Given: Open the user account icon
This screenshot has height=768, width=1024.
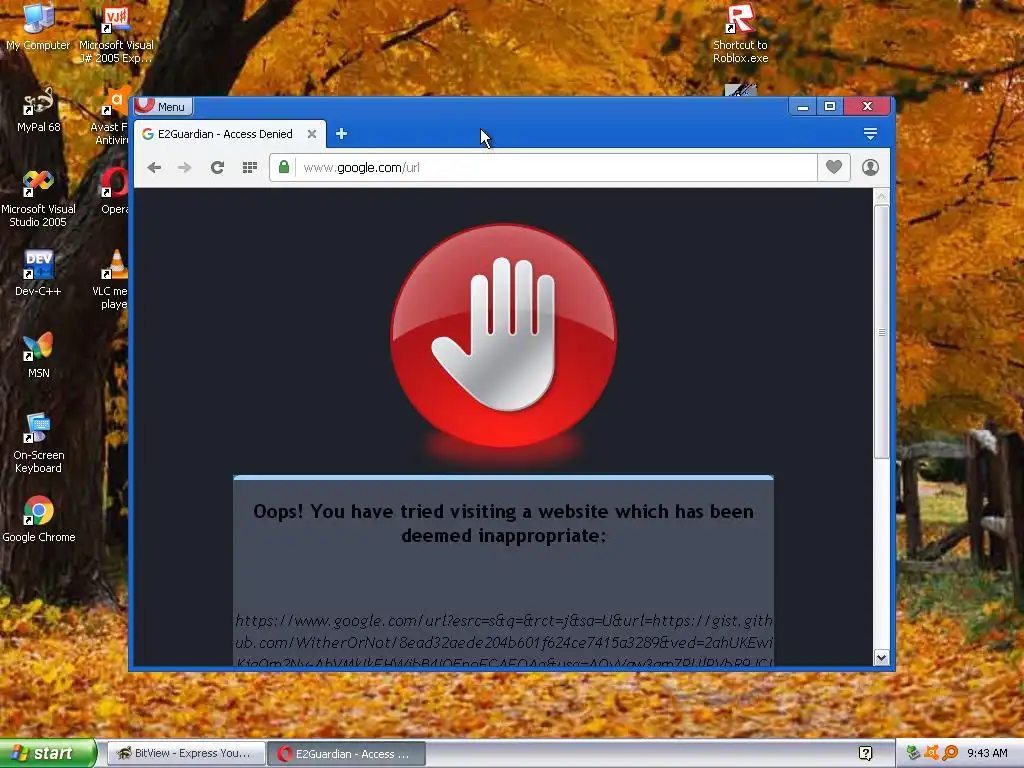Looking at the screenshot, I should pyautogui.click(x=870, y=167).
